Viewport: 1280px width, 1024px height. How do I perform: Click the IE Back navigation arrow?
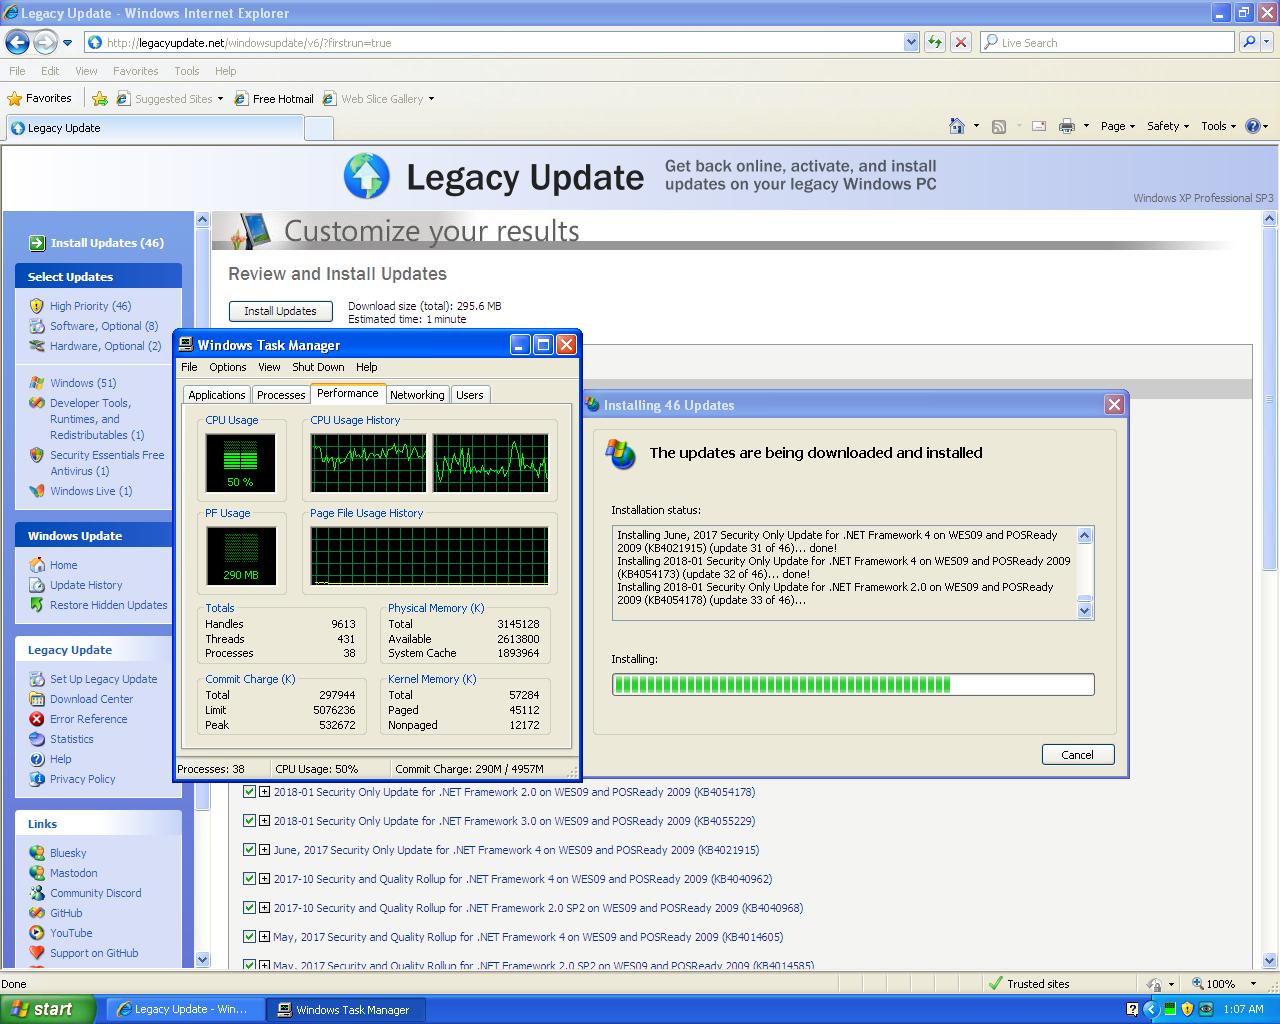(17, 42)
